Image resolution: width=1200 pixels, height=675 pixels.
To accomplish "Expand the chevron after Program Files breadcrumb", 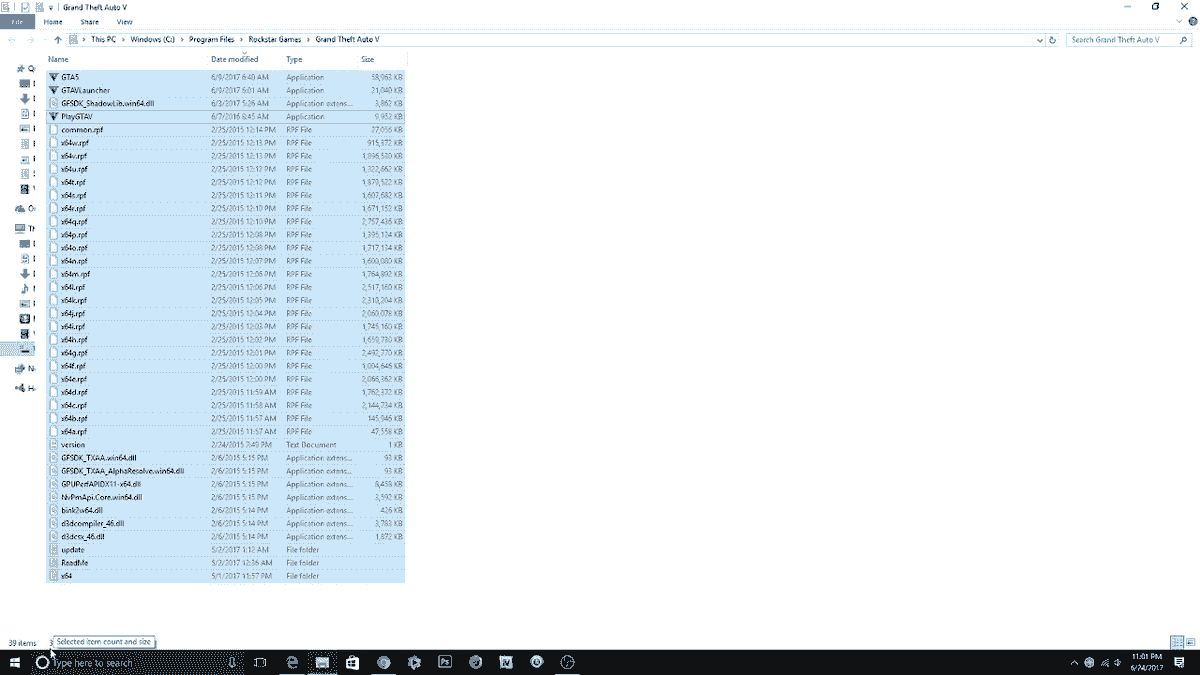I will [x=240, y=40].
